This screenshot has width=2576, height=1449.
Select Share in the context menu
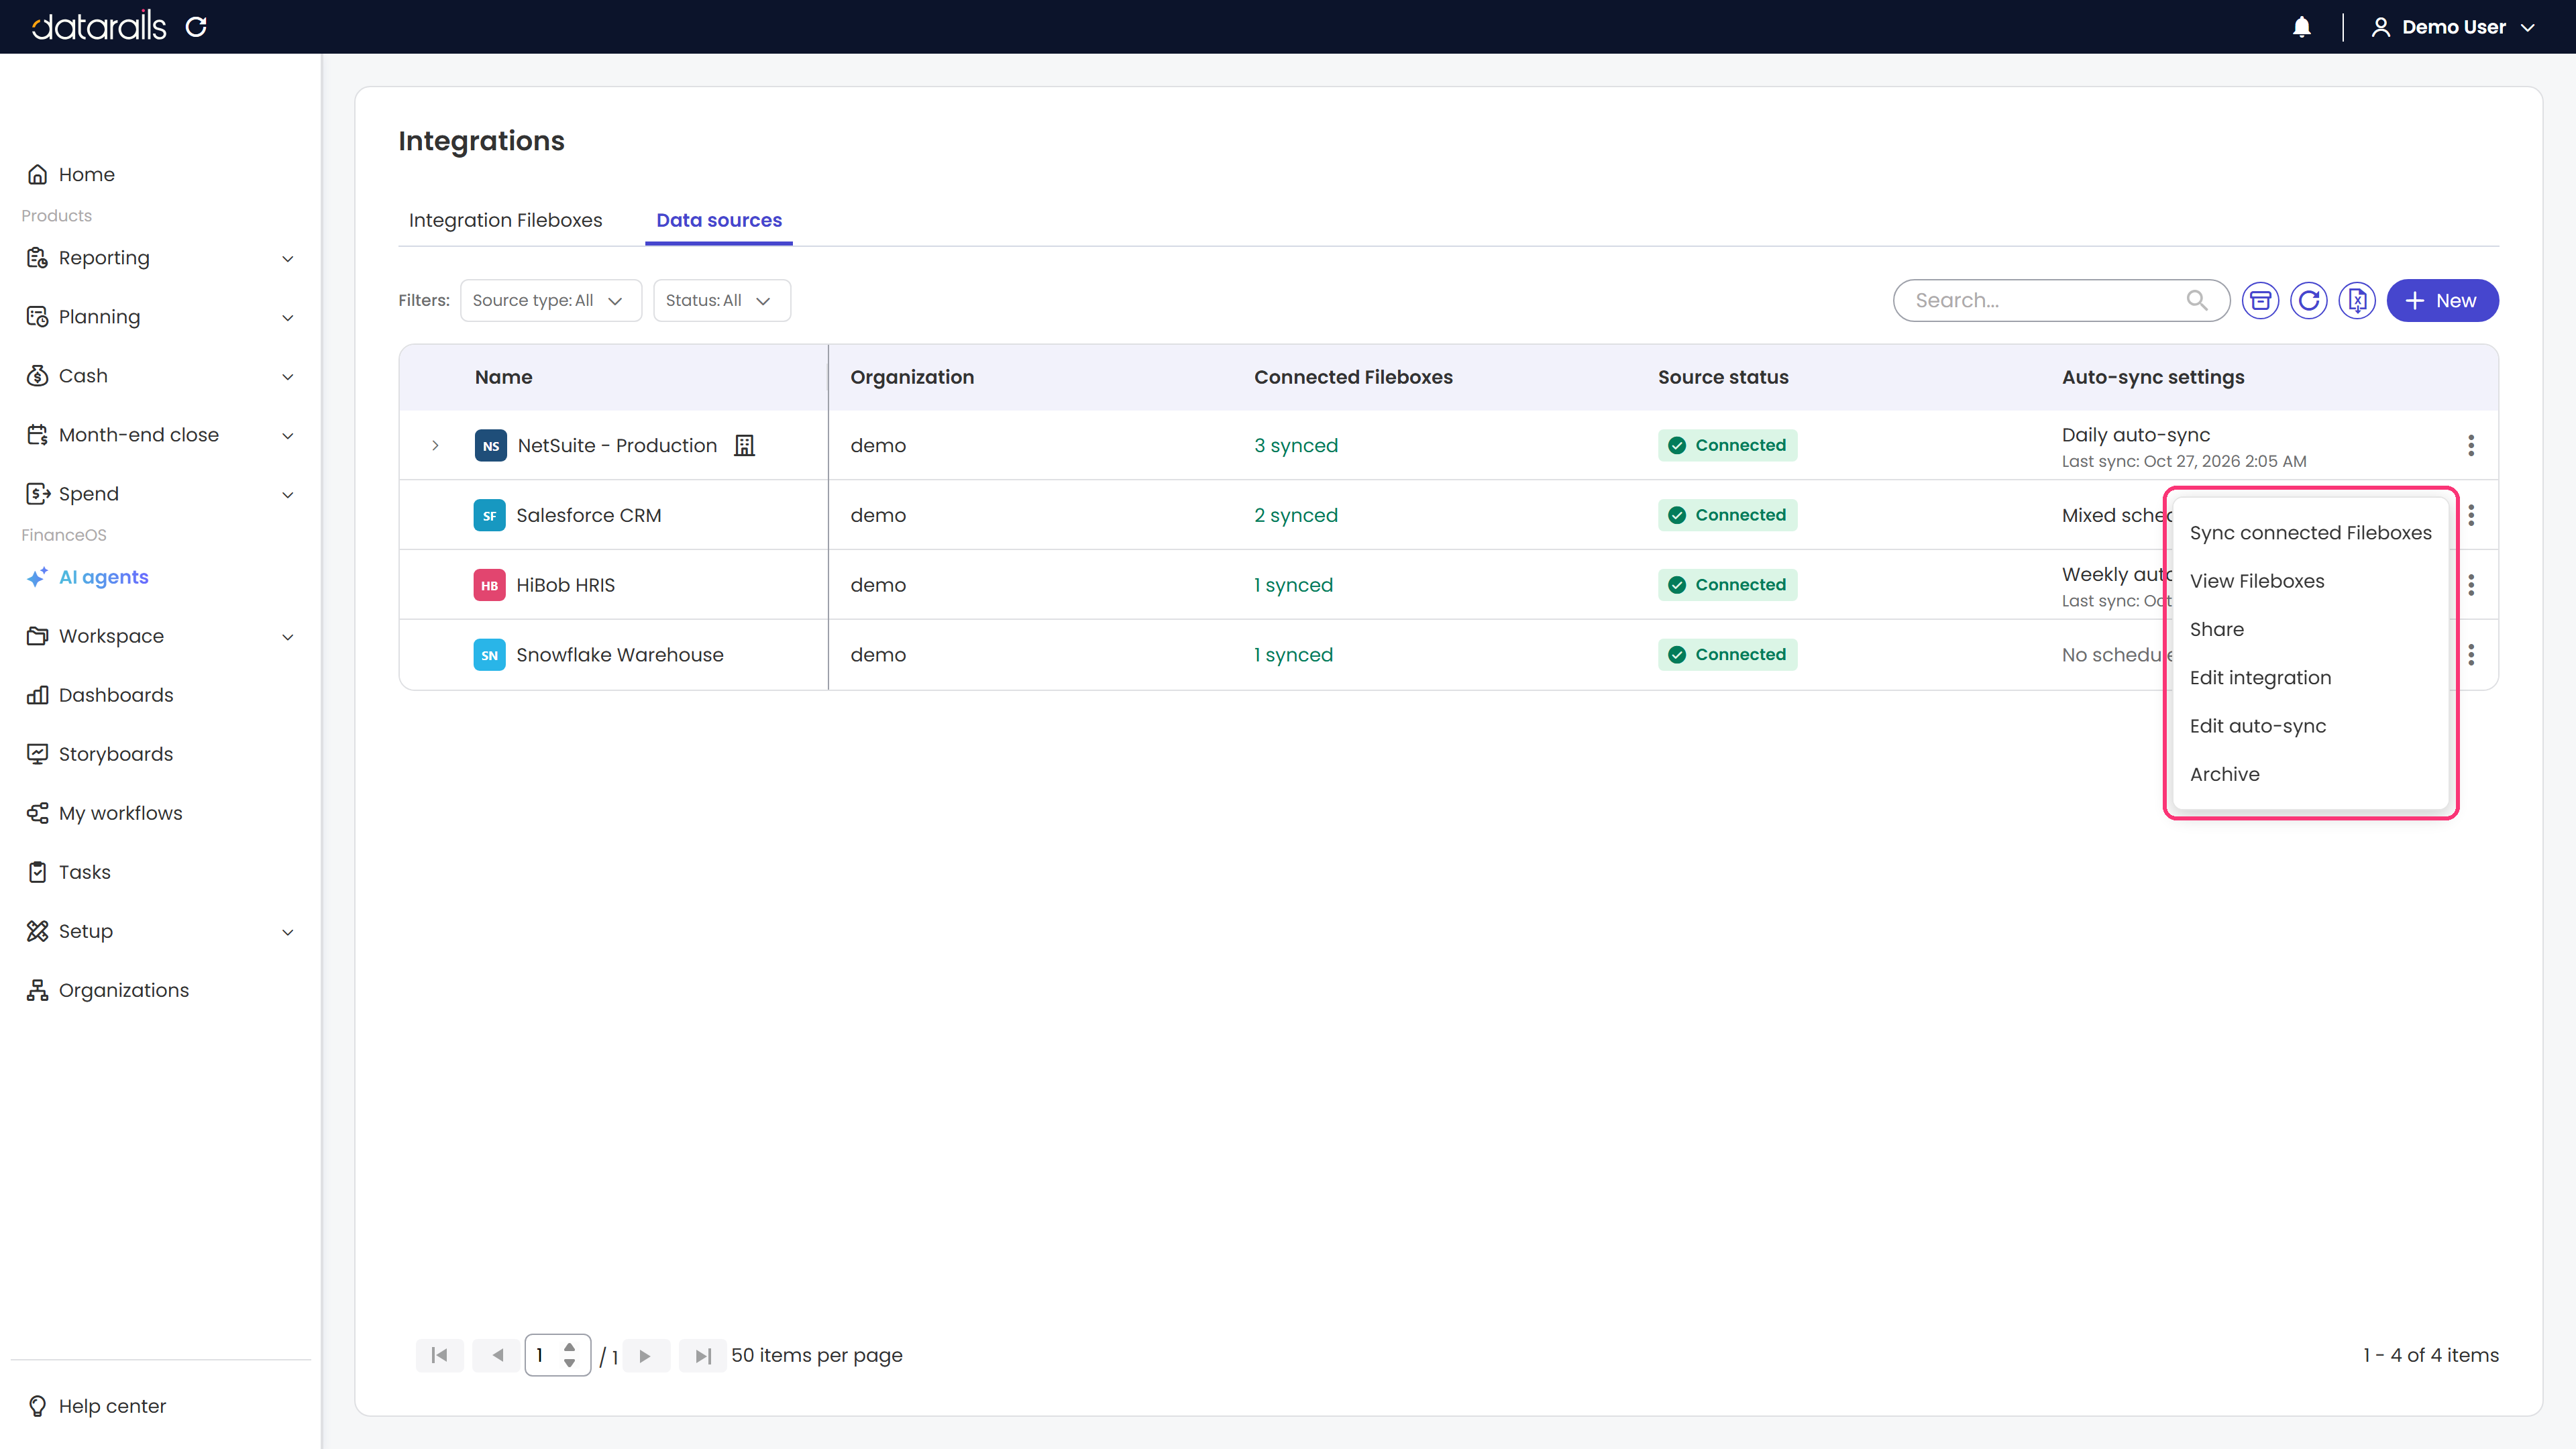point(2310,629)
